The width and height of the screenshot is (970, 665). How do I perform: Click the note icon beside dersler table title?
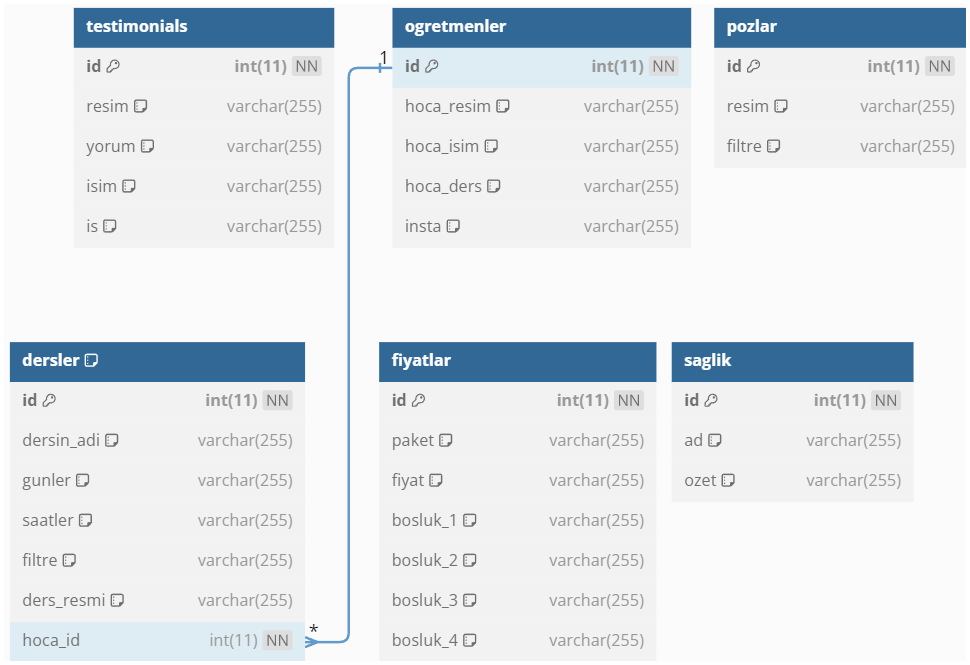[x=92, y=360]
